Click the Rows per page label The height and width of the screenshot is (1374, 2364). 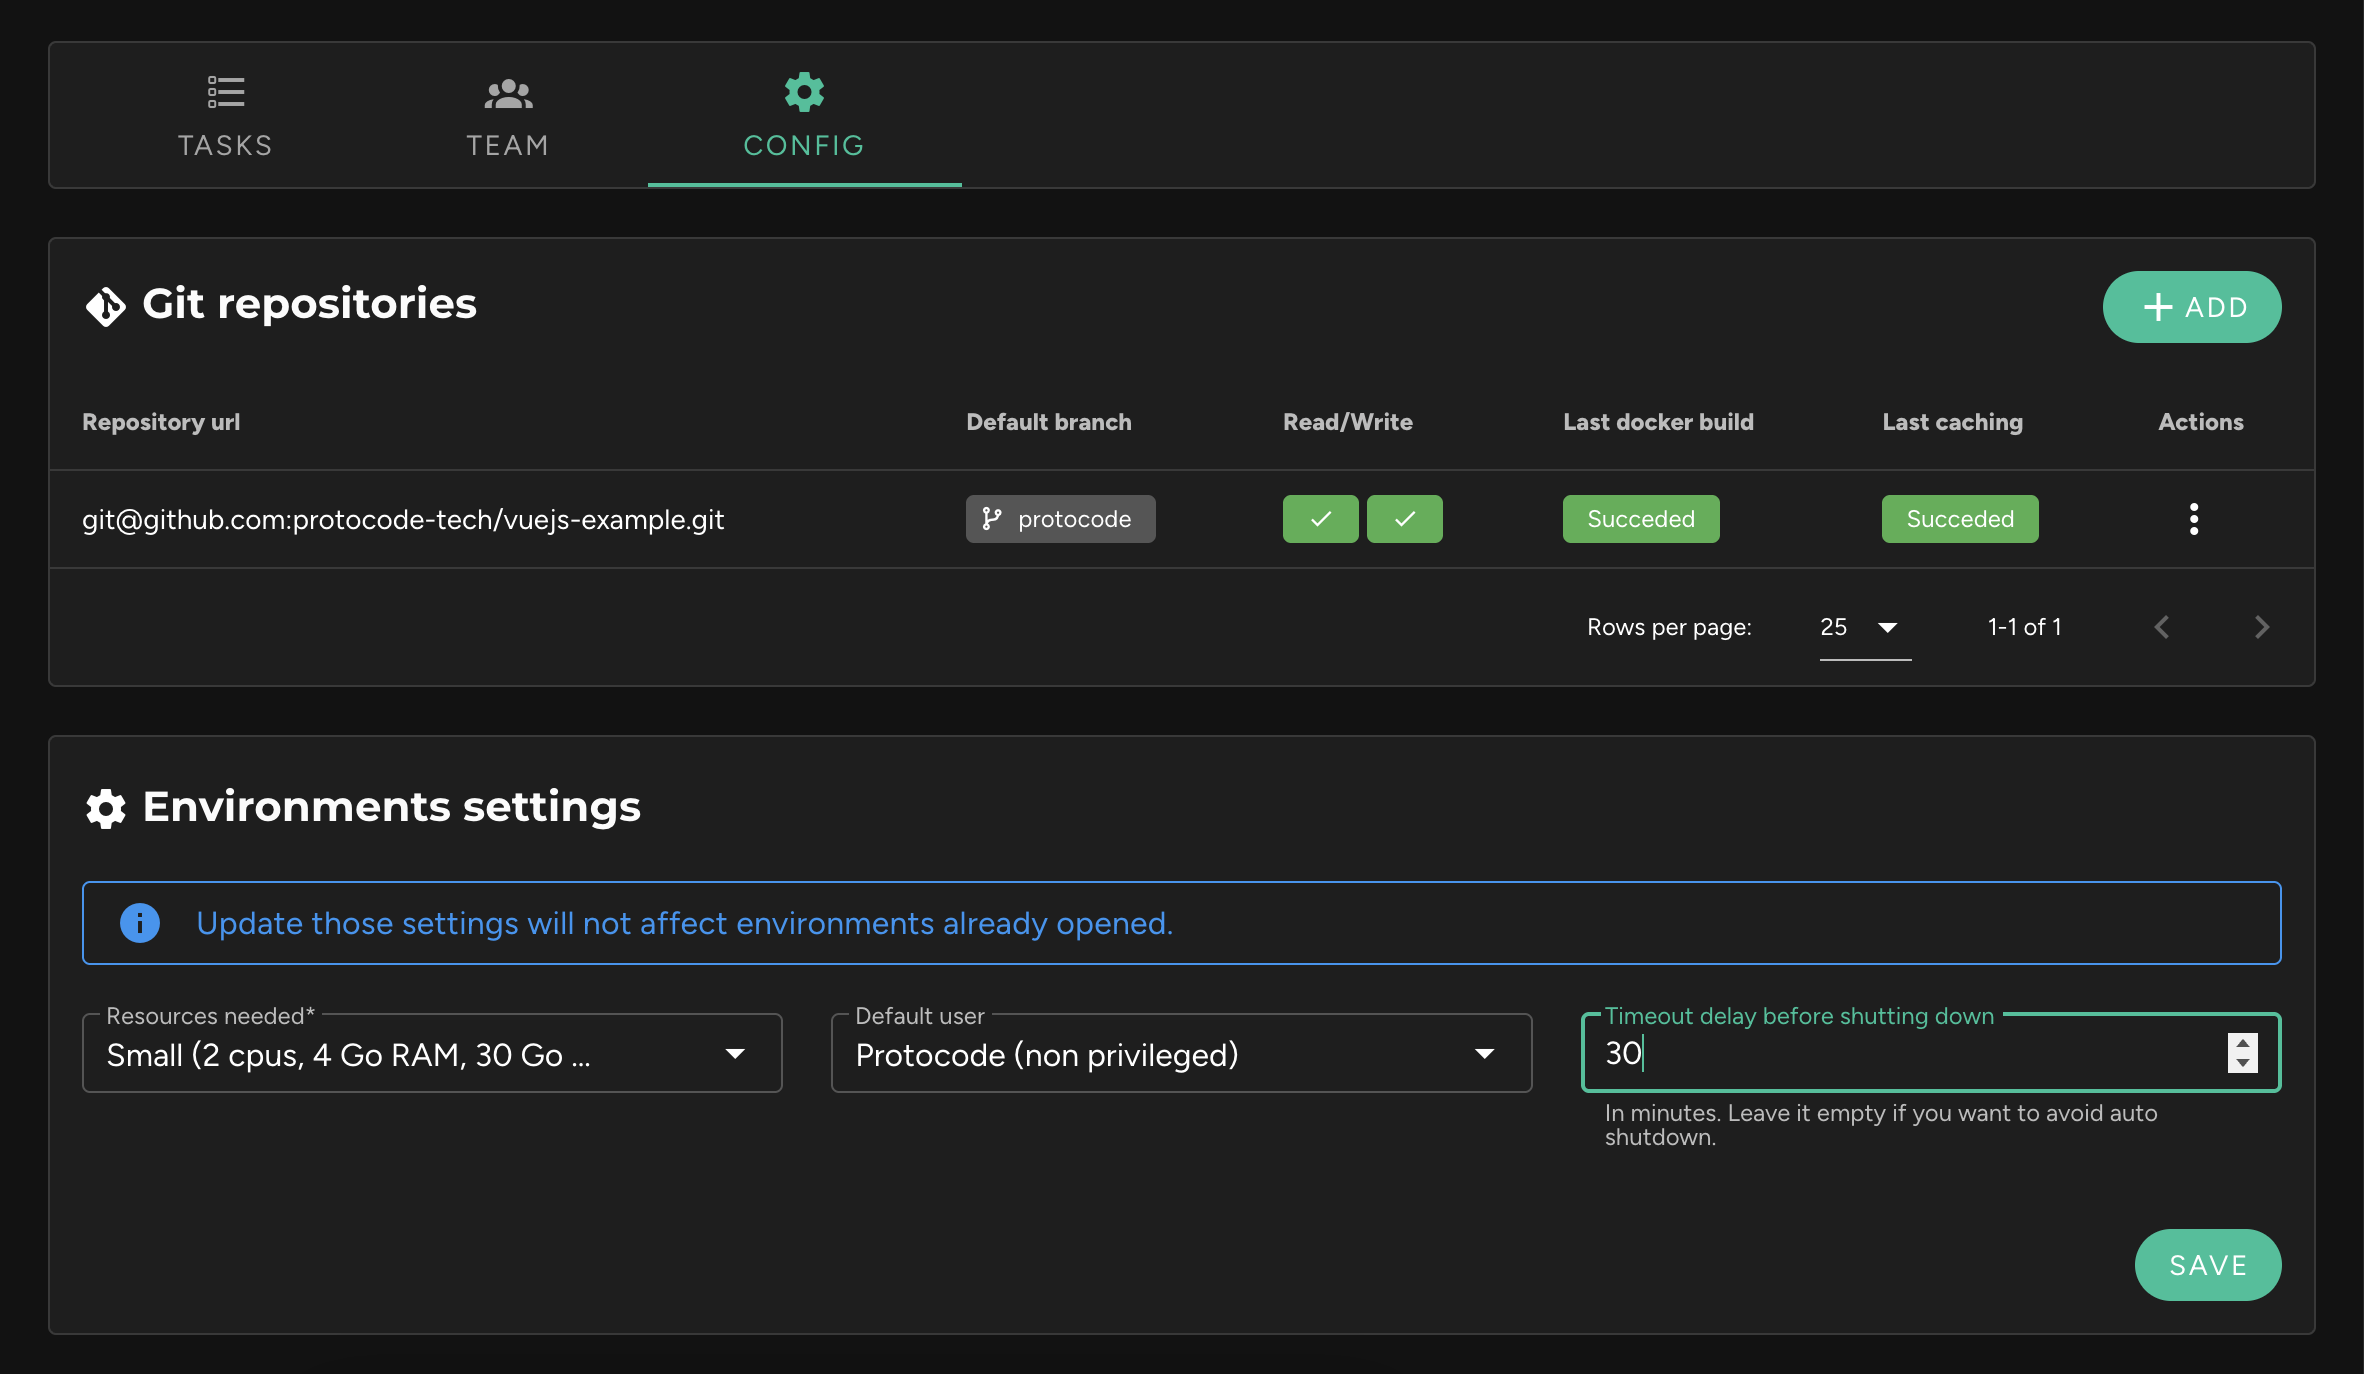pos(1669,627)
